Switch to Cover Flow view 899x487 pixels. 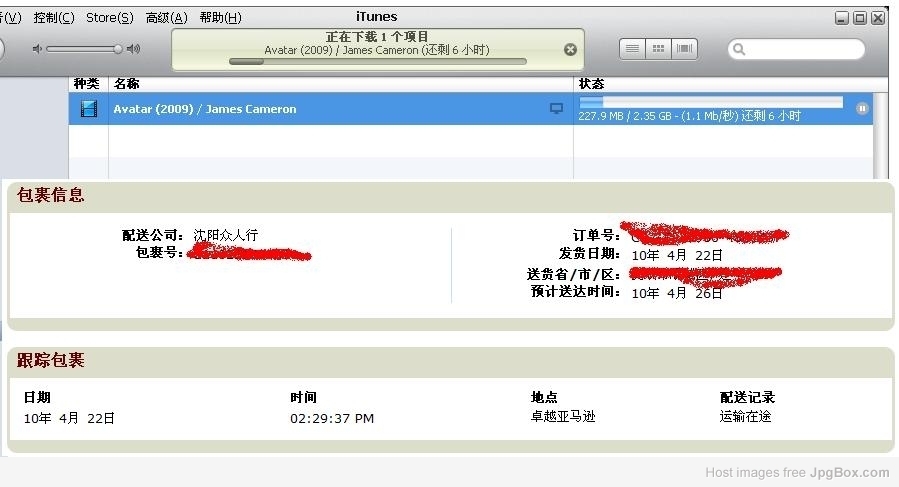684,49
